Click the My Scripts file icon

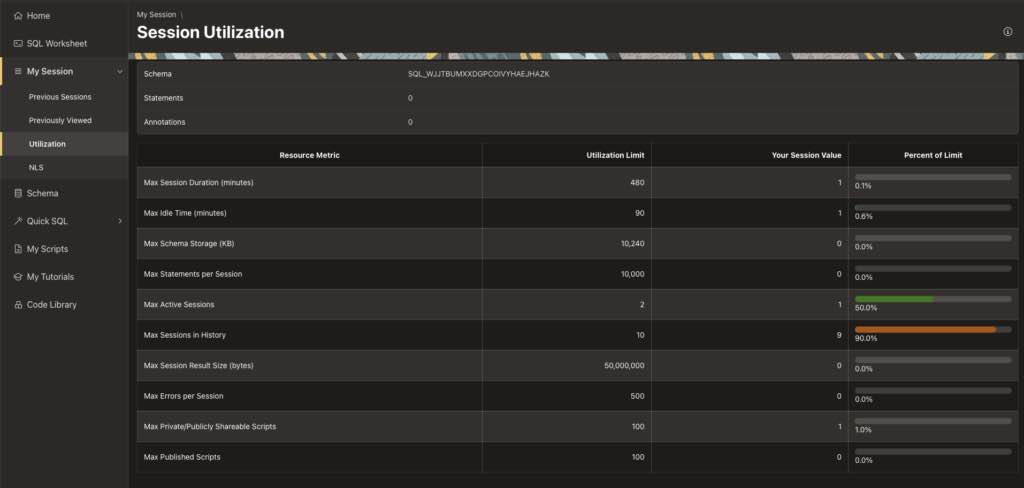point(18,249)
